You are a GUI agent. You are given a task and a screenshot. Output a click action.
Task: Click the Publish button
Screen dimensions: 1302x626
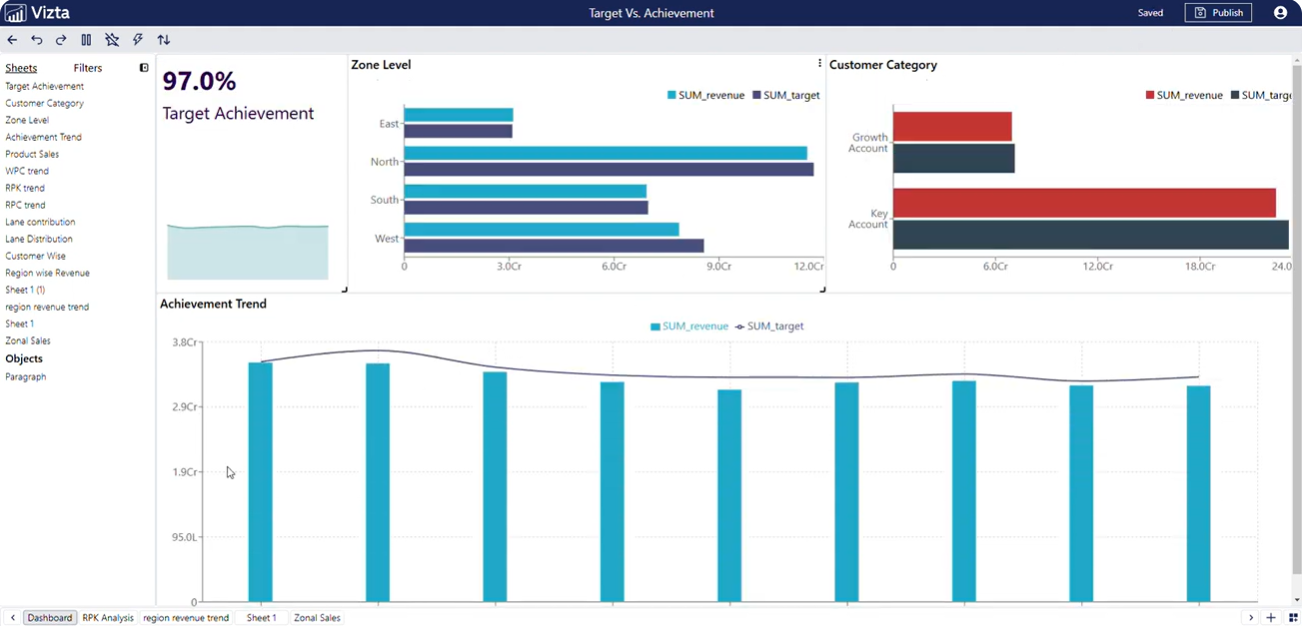coord(1218,12)
